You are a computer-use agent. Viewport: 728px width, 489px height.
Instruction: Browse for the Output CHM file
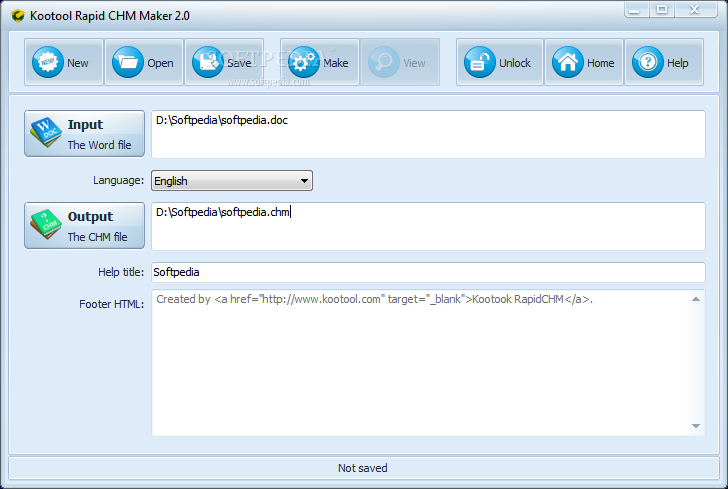pyautogui.click(x=84, y=226)
